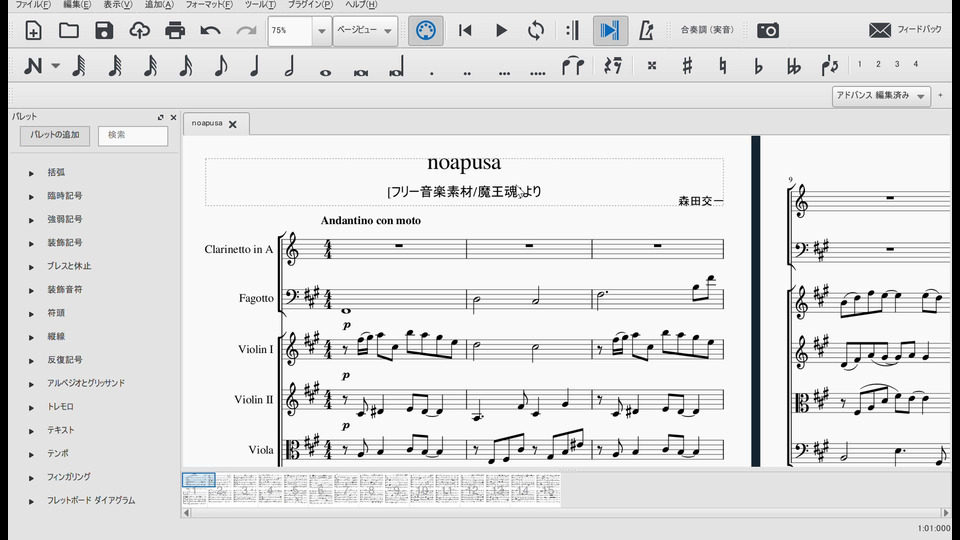Image resolution: width=960 pixels, height=540 pixels.
Task: Toggle the metronome
Action: [646, 30]
